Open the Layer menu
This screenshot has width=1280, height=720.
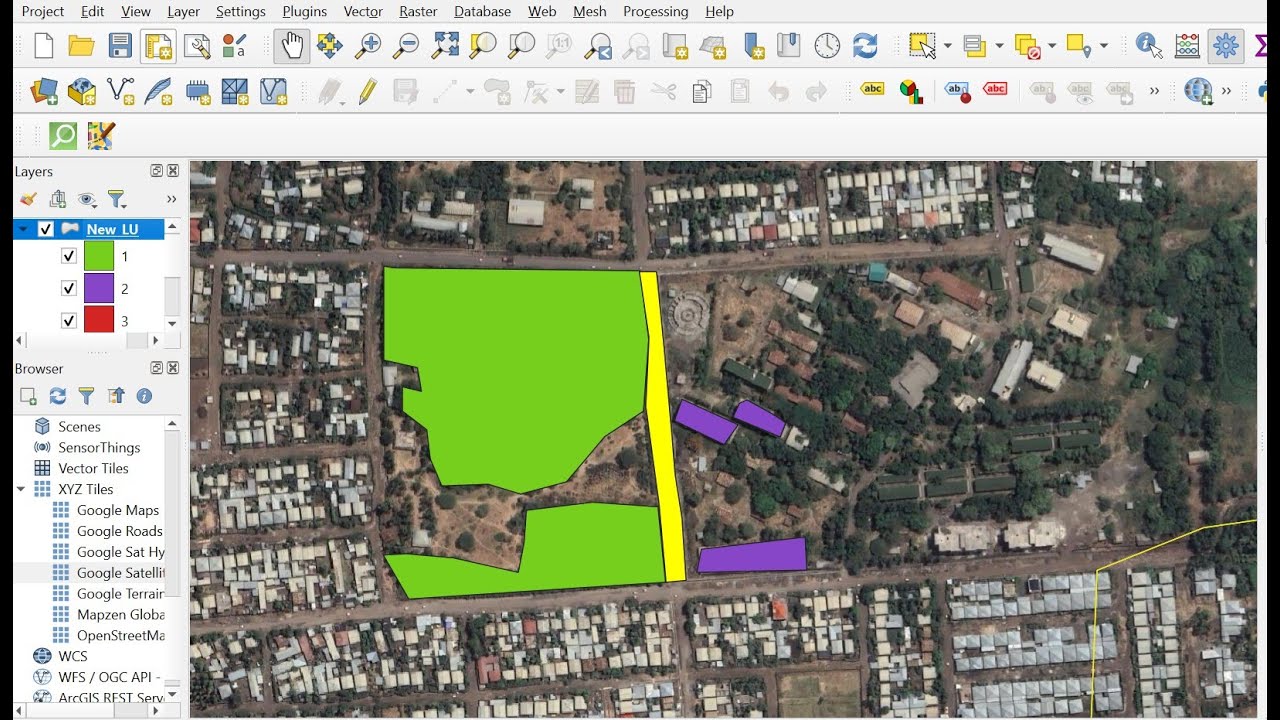click(183, 11)
